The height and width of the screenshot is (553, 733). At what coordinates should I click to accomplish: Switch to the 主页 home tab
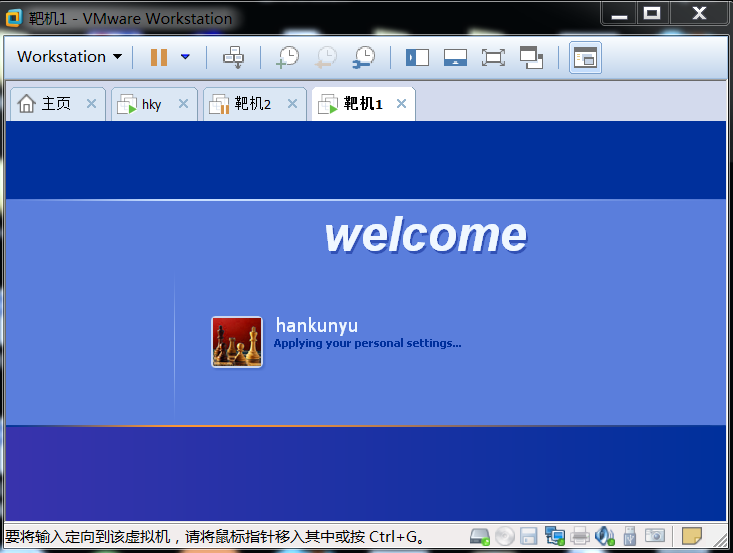coord(57,103)
